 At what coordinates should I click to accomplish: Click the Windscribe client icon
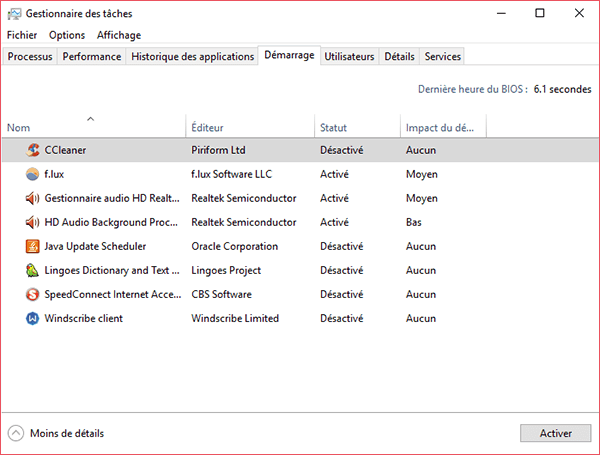[x=33, y=318]
